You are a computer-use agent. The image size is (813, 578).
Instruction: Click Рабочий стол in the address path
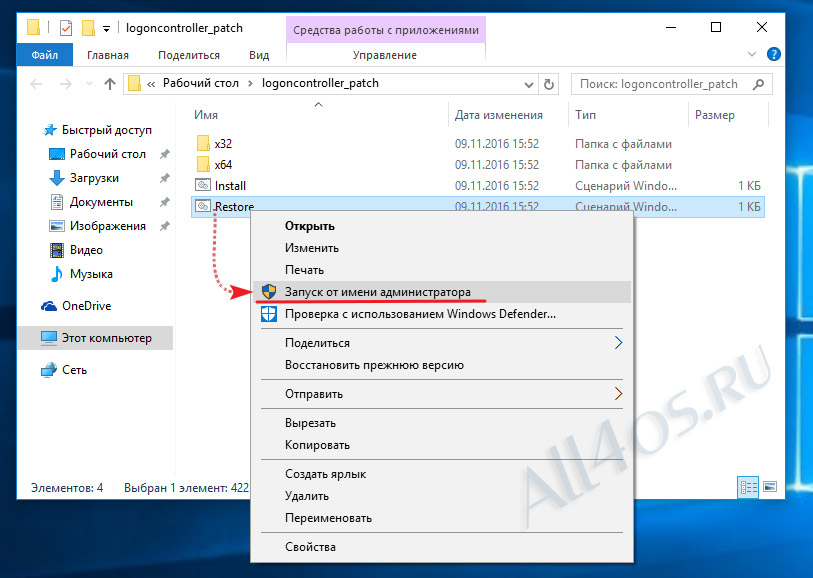201,83
